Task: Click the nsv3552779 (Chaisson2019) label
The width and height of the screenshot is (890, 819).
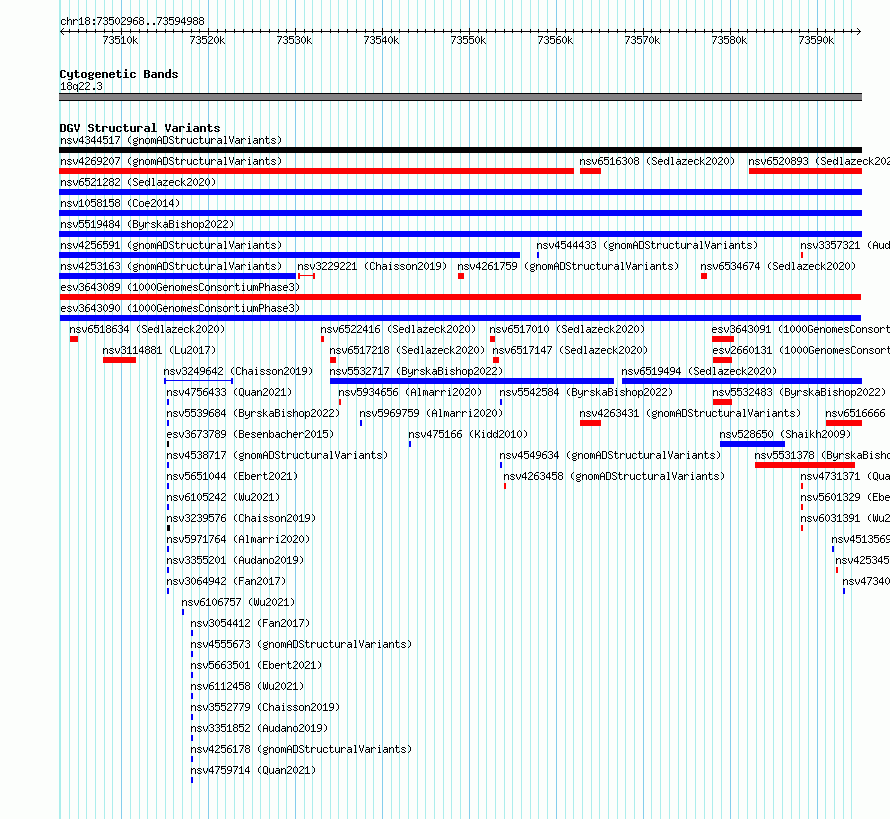Action: 265,707
